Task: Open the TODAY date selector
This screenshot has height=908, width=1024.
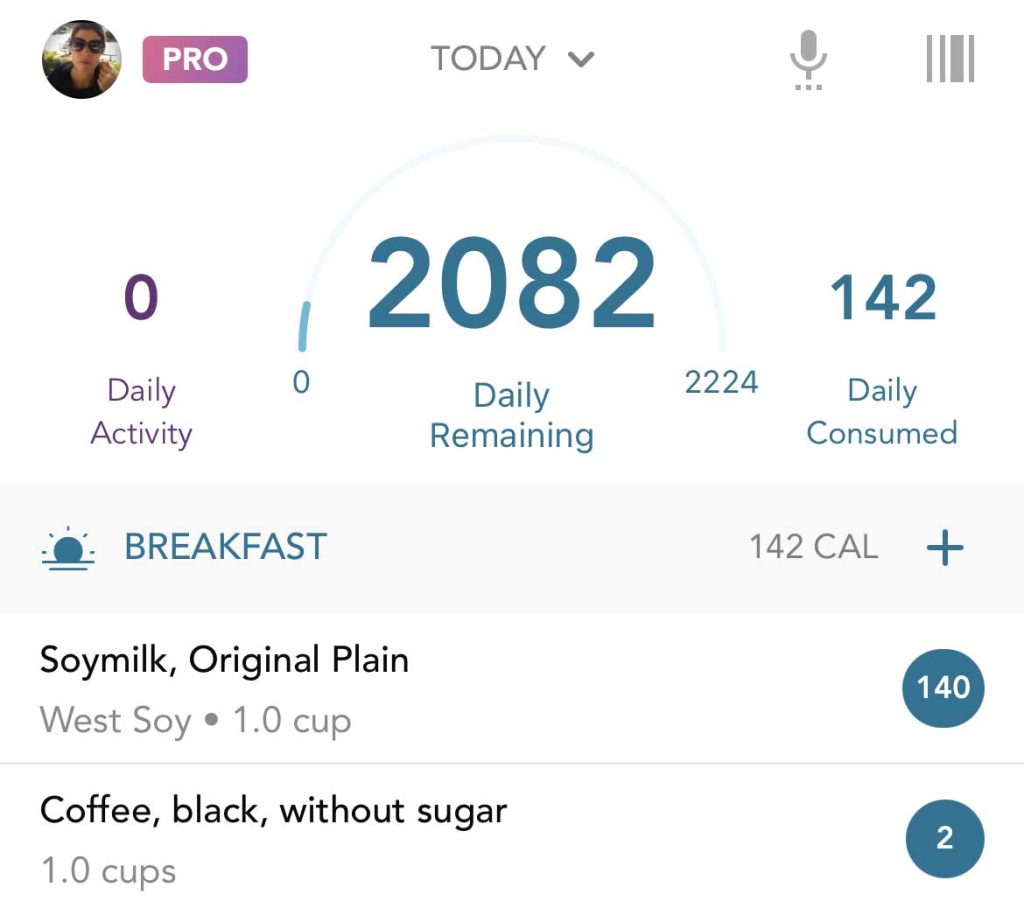Action: pyautogui.click(x=489, y=59)
